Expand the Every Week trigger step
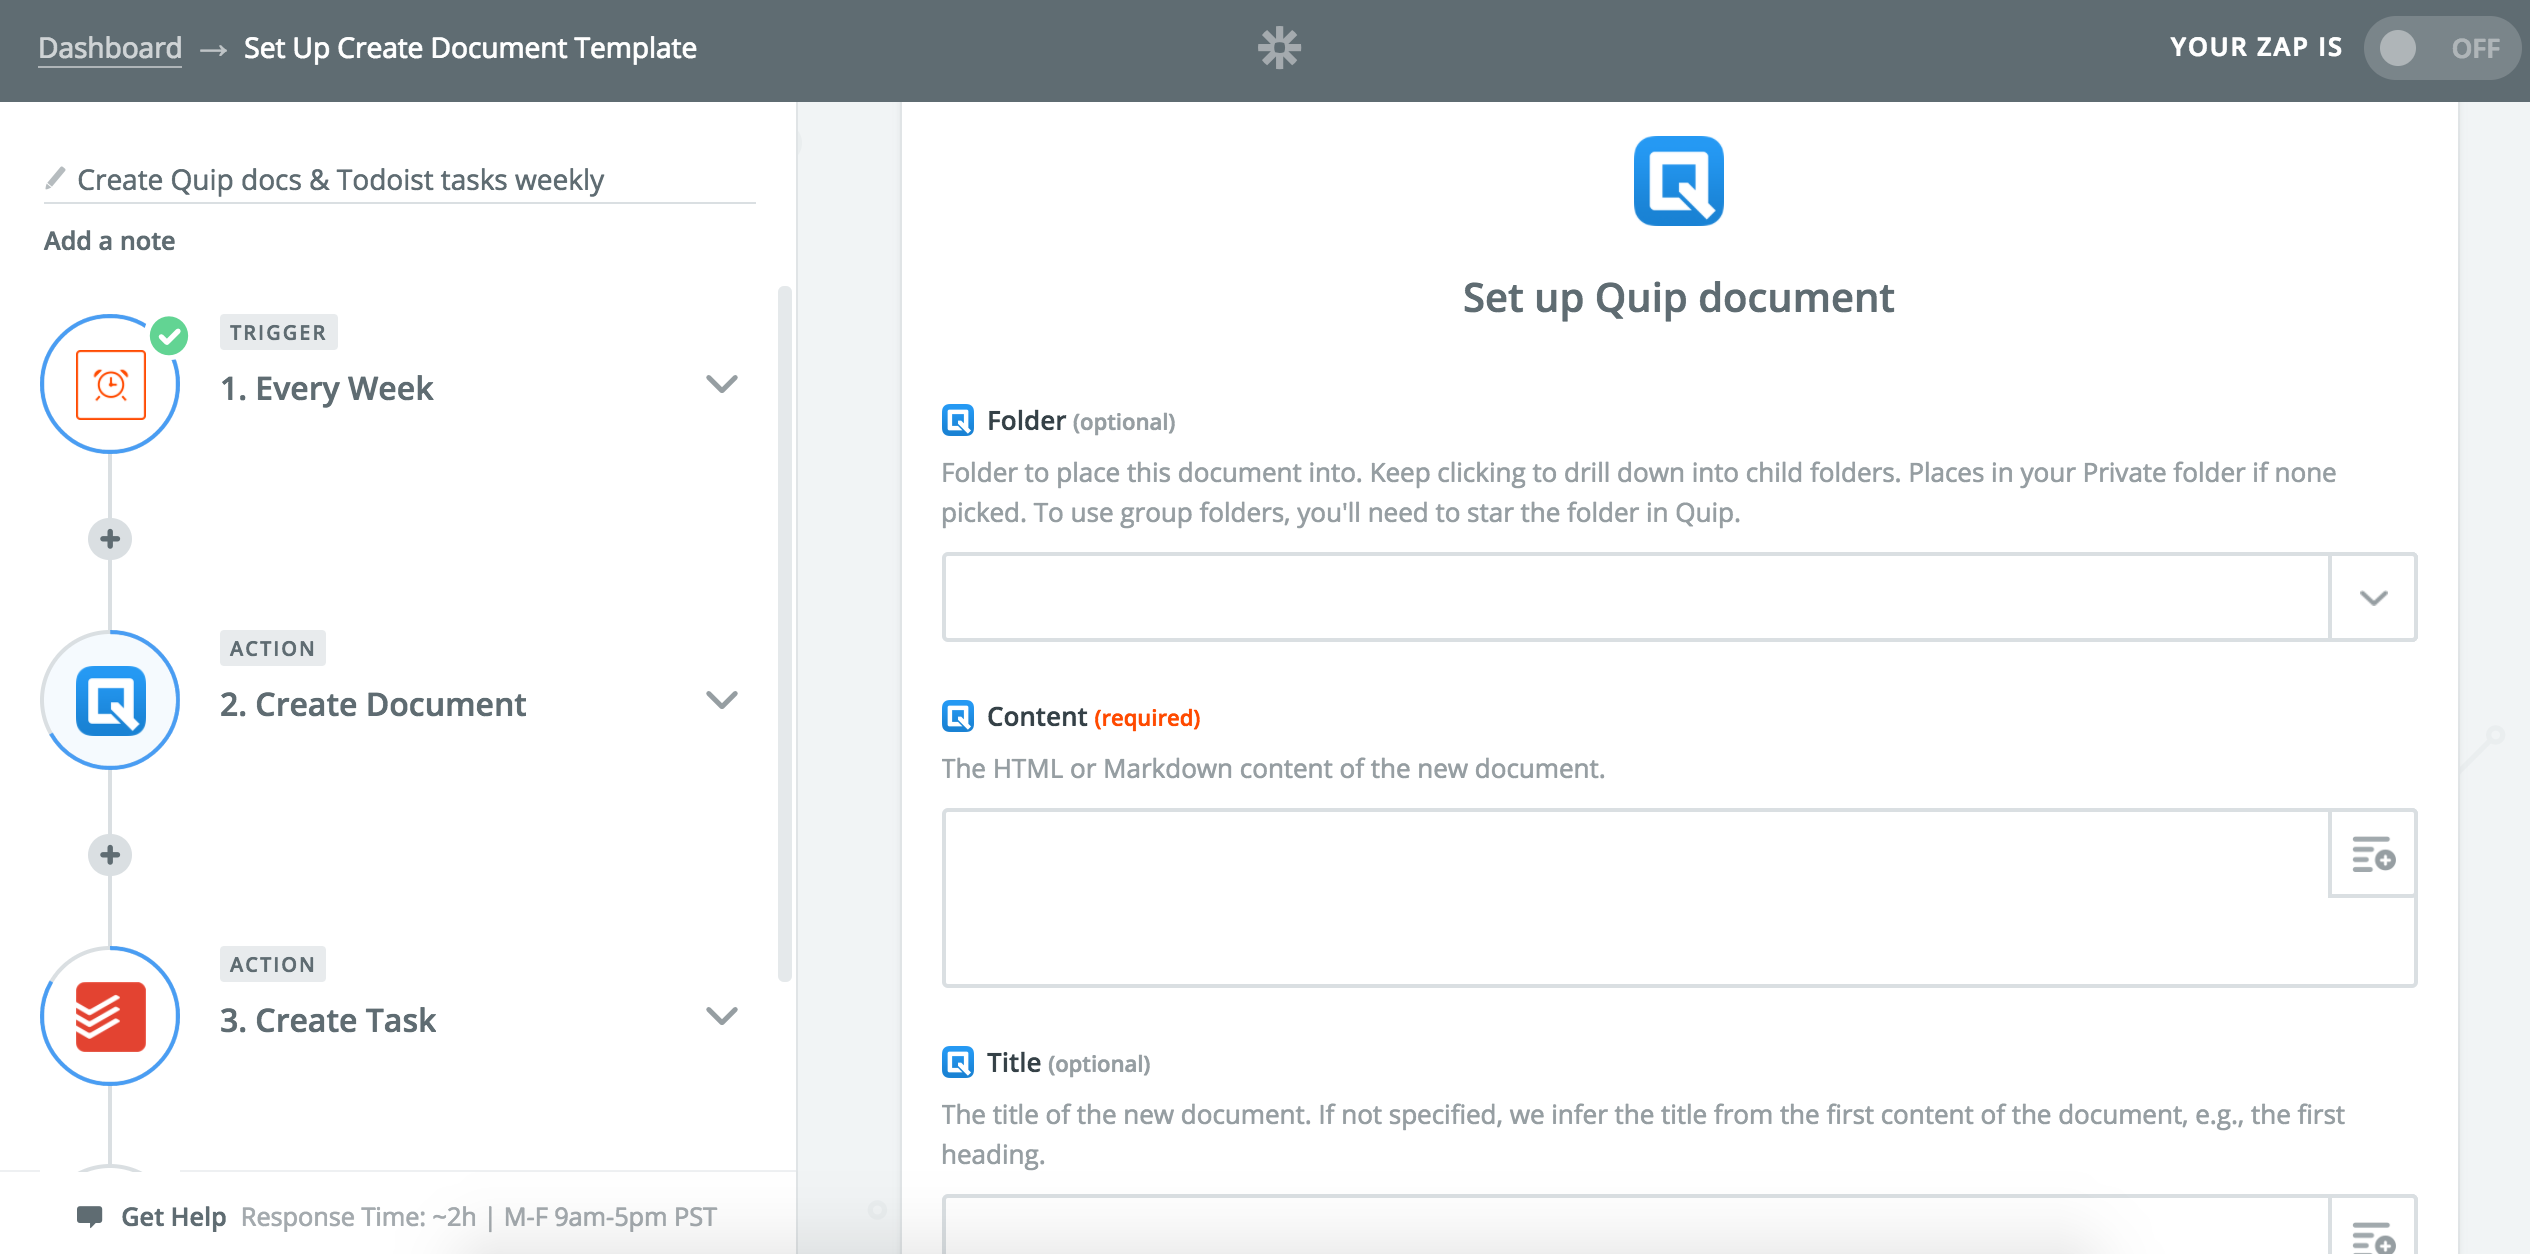 (721, 384)
